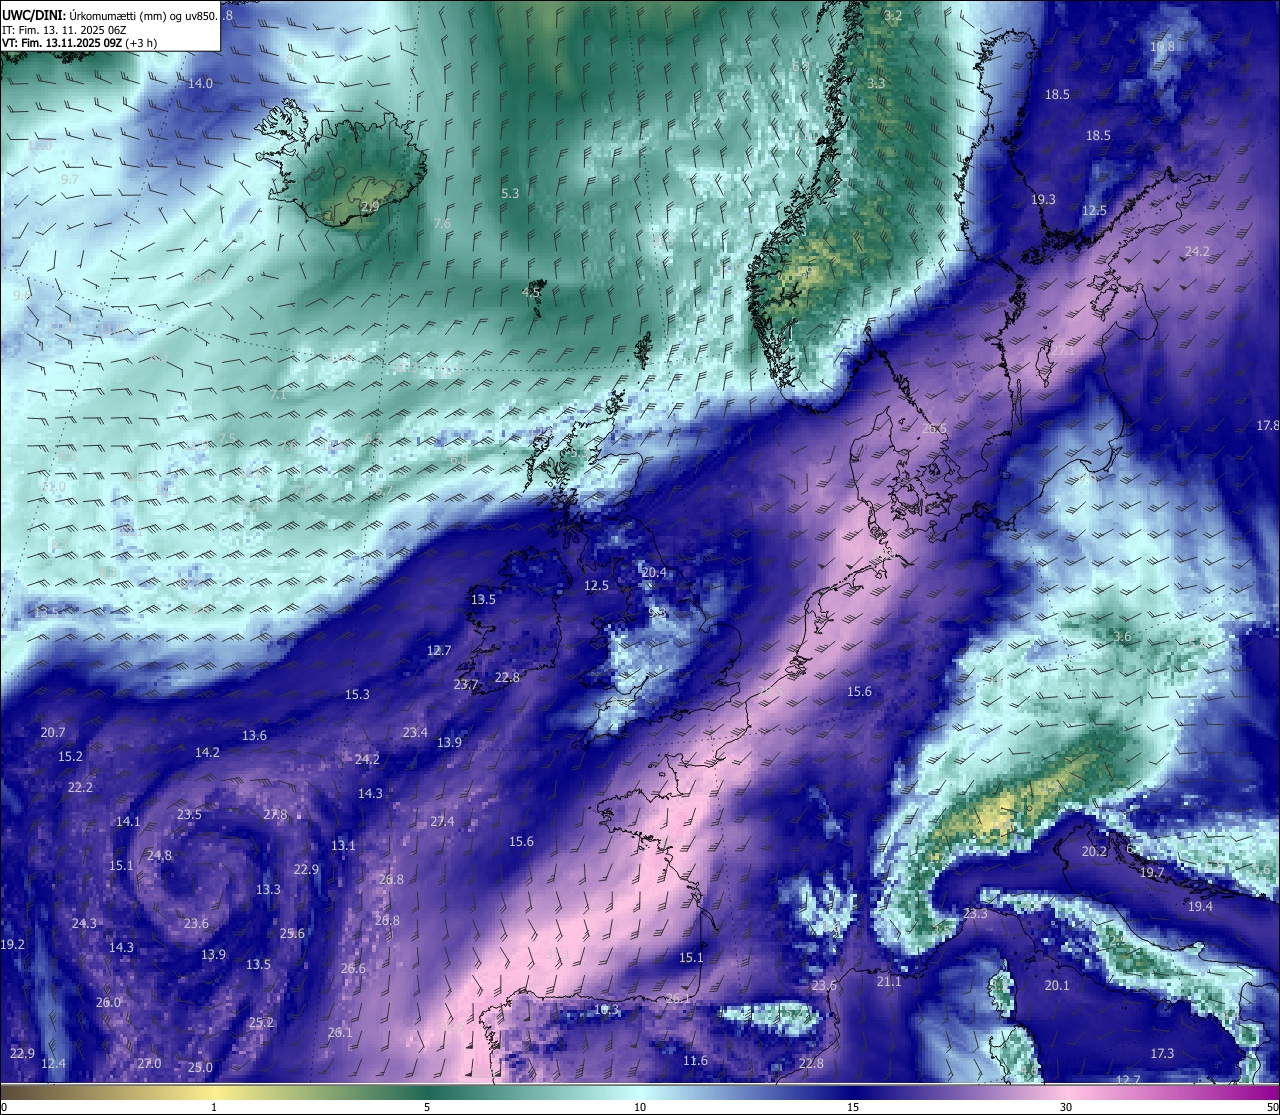Click the 19.4 value over the Adriatic

click(1200, 907)
